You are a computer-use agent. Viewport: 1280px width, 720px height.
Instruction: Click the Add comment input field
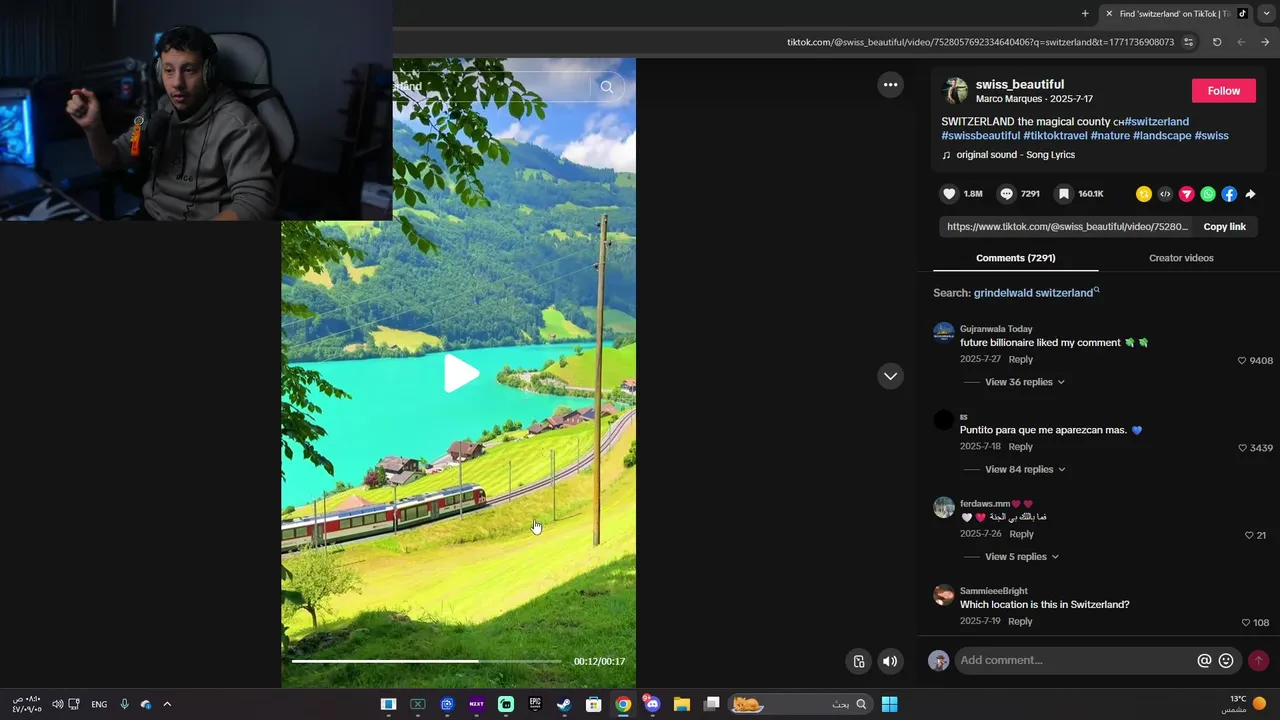click(x=1075, y=660)
